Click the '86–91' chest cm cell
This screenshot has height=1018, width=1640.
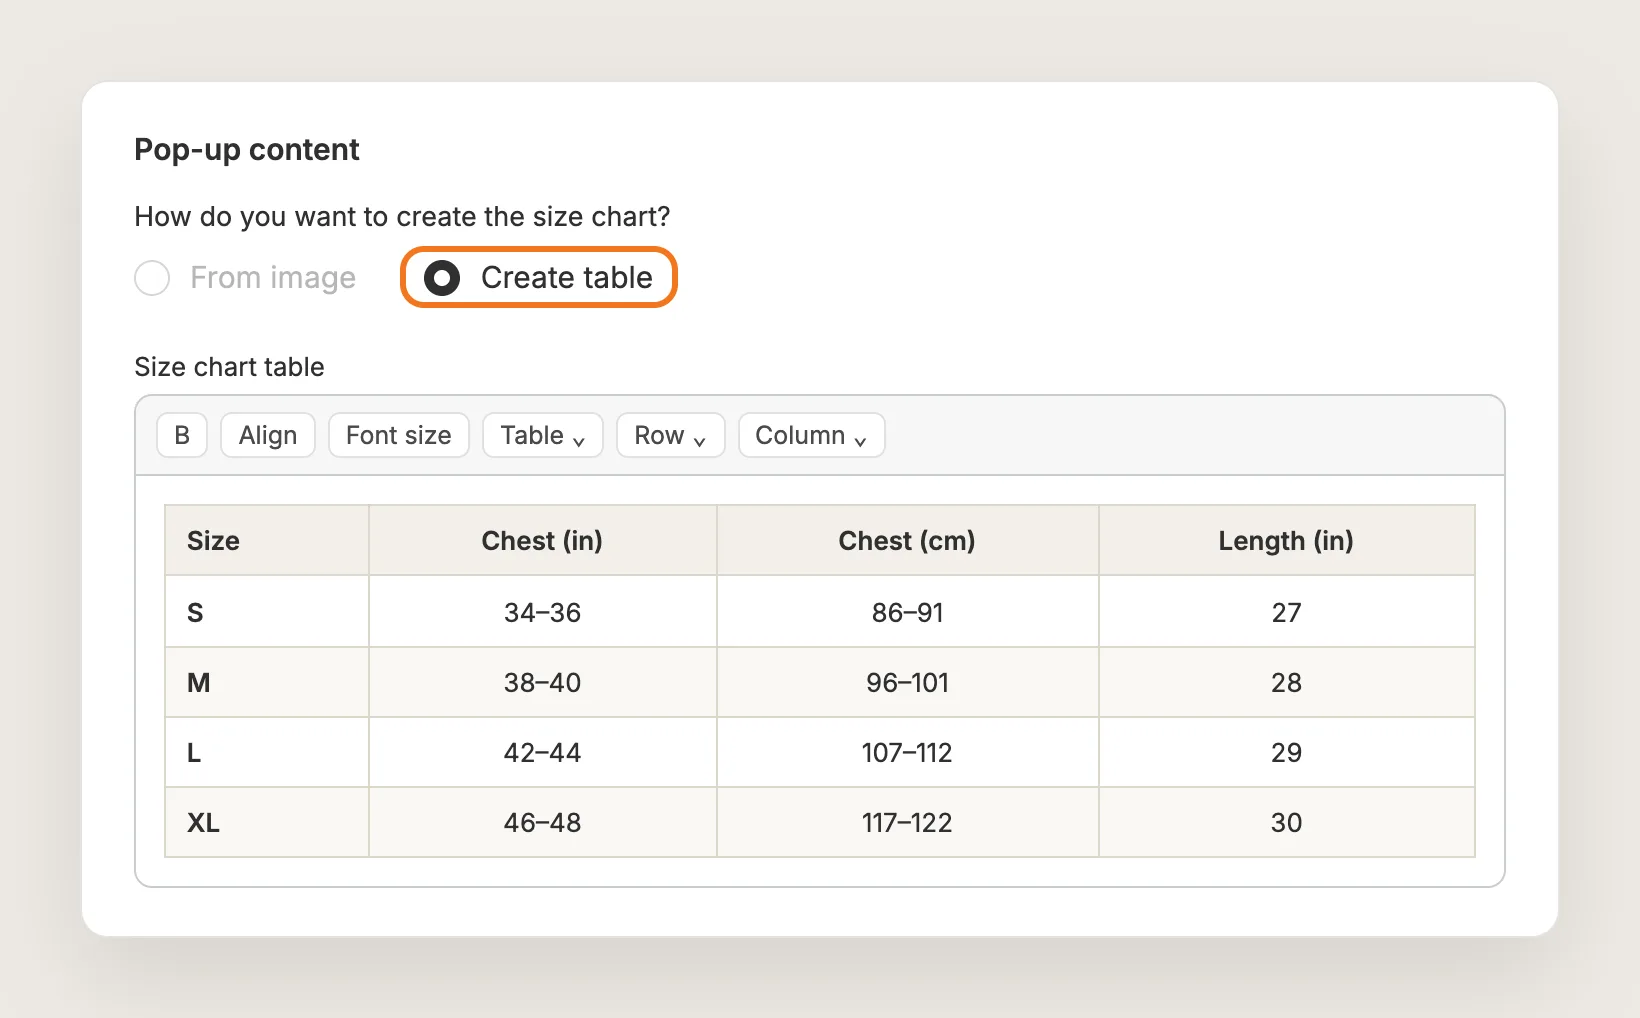tap(908, 612)
